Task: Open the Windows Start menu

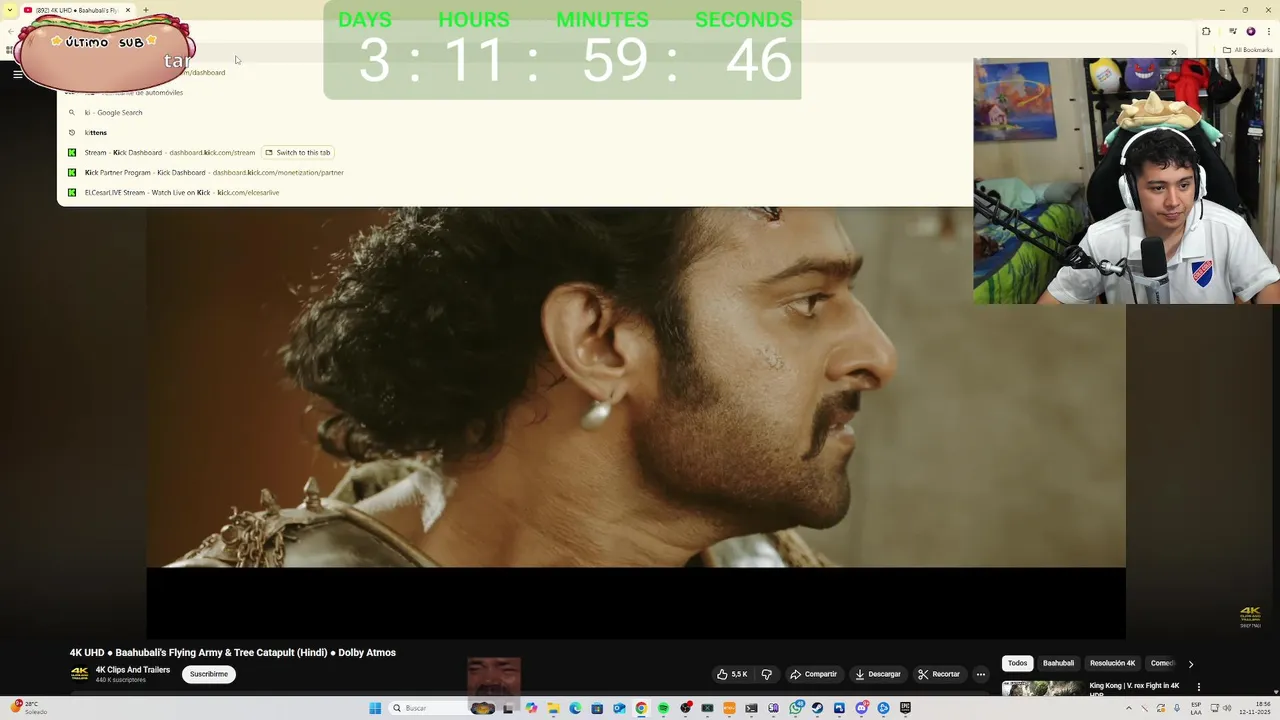Action: (375, 708)
